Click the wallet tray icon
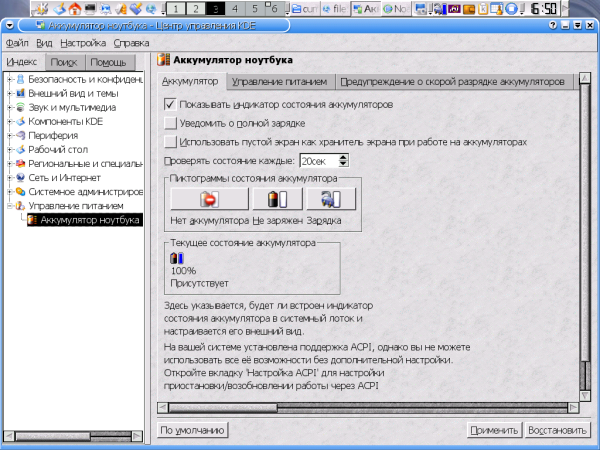Viewport: 600px width, 450px height. (x=469, y=8)
